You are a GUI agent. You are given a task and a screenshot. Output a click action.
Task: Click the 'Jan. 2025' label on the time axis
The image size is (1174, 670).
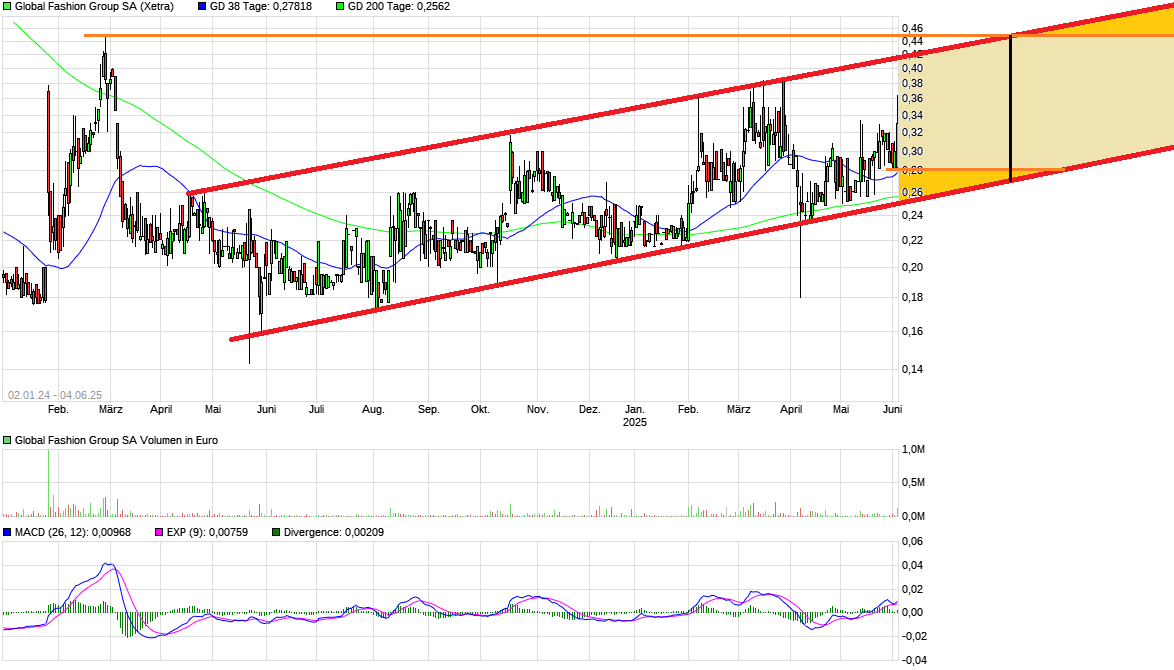click(x=635, y=415)
